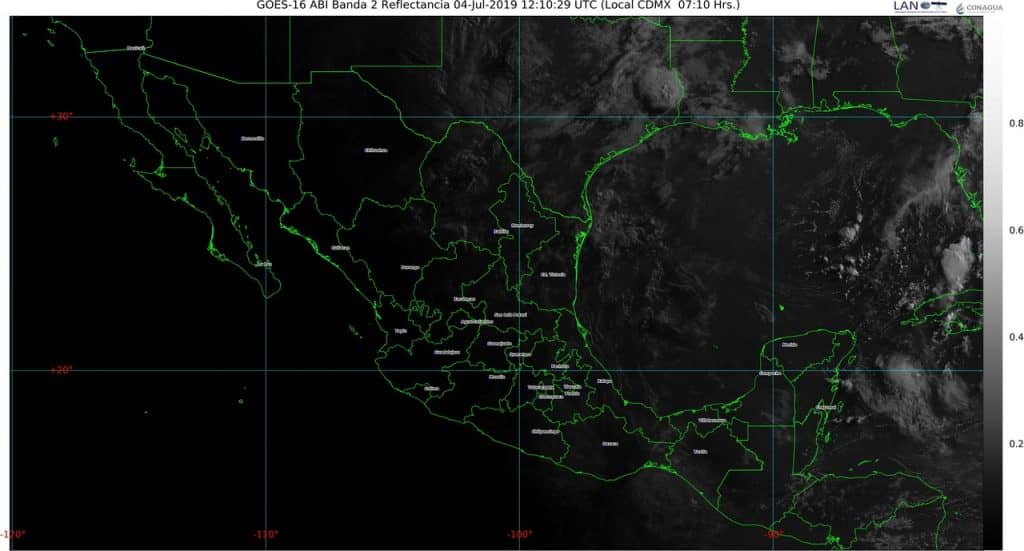Click the Chetumal city label
1024x551 pixels.
[x=826, y=407]
